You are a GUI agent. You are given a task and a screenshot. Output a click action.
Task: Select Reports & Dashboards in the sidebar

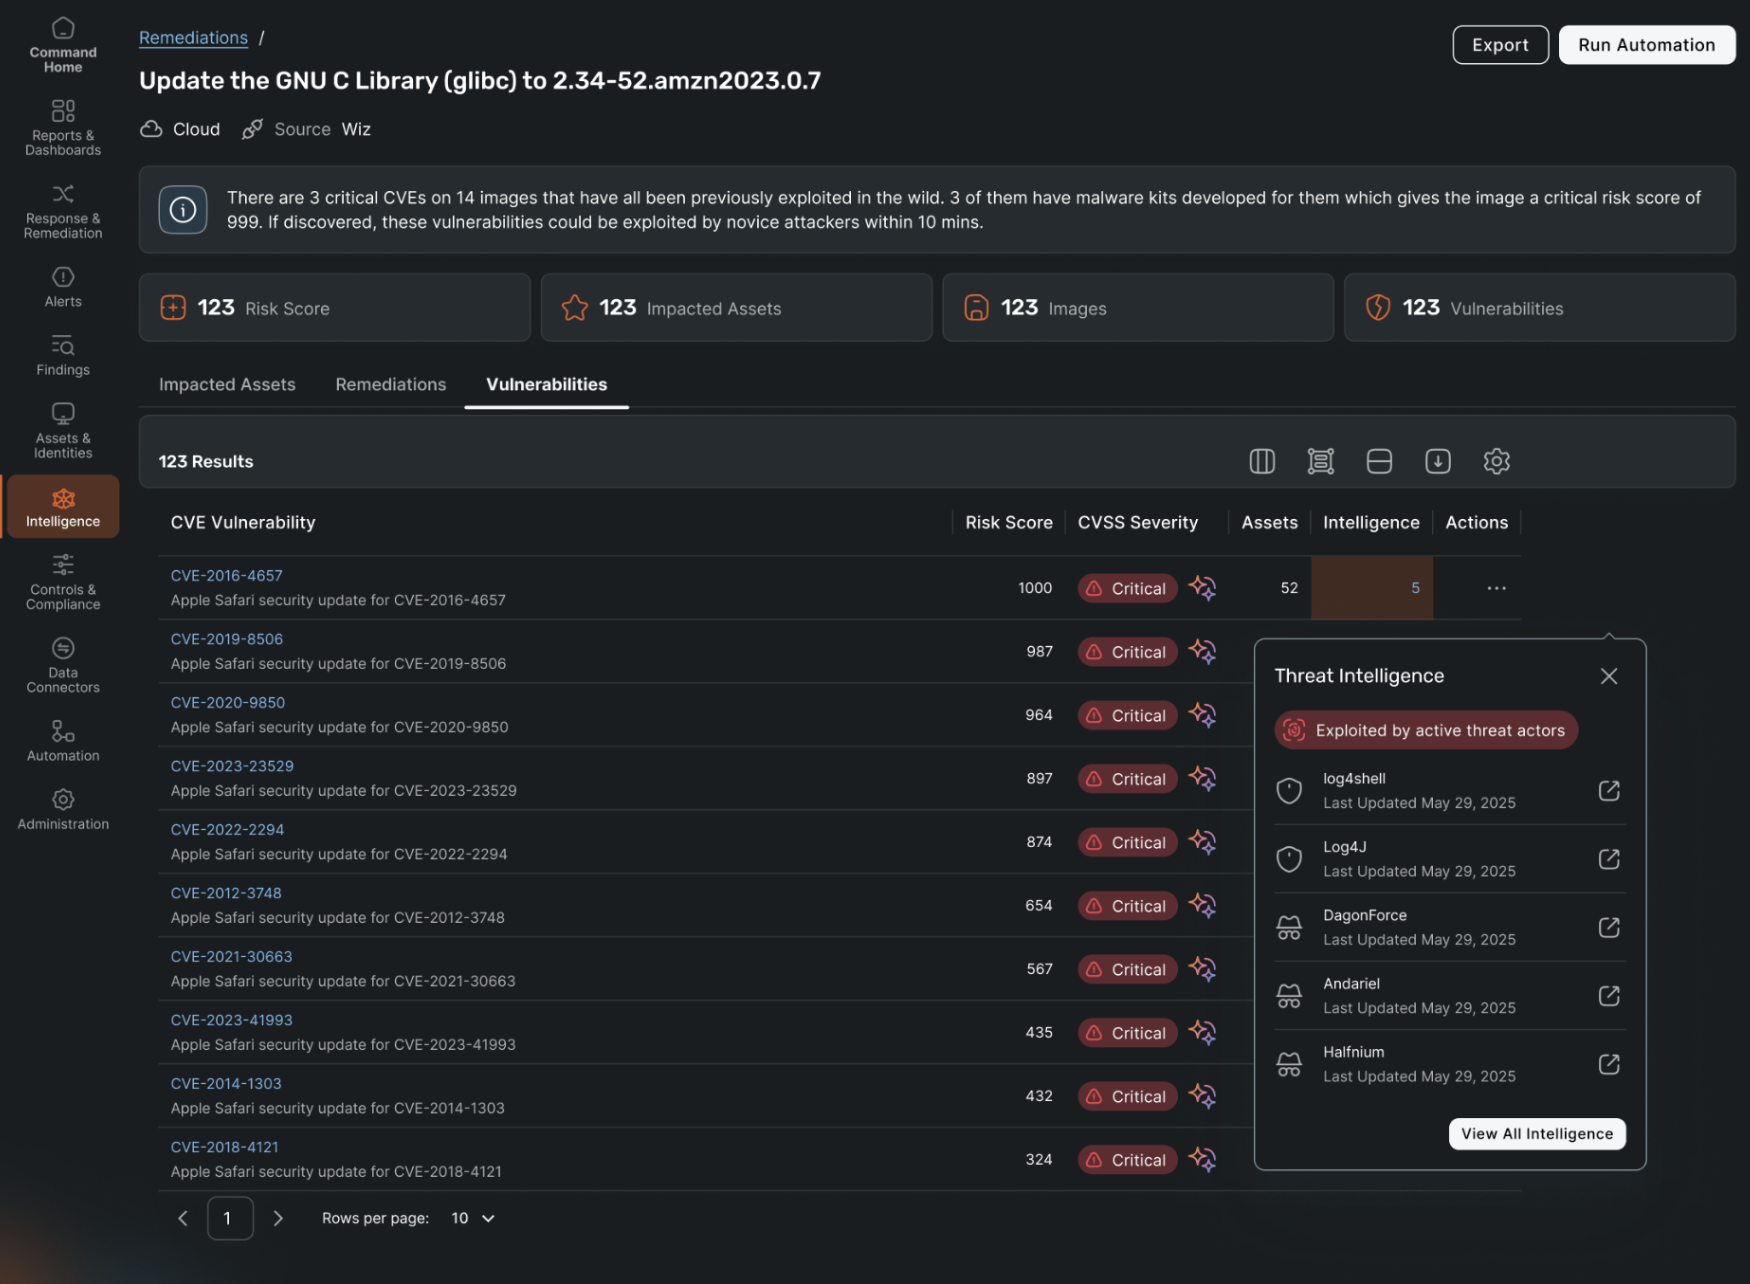[62, 127]
